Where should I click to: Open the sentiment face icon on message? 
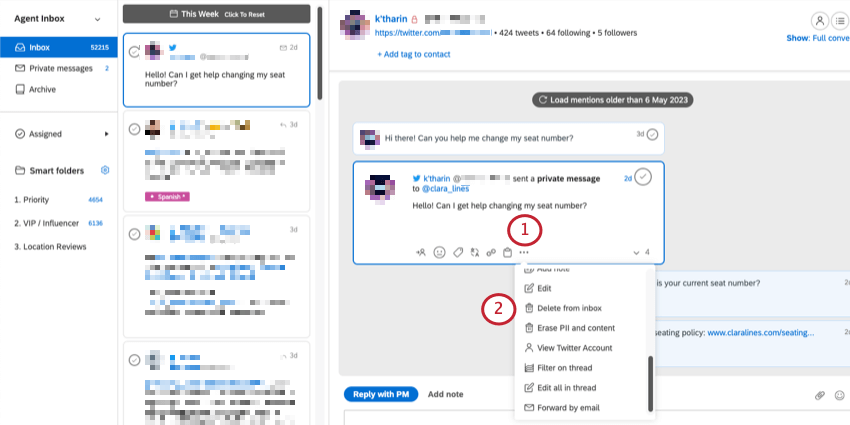[439, 252]
